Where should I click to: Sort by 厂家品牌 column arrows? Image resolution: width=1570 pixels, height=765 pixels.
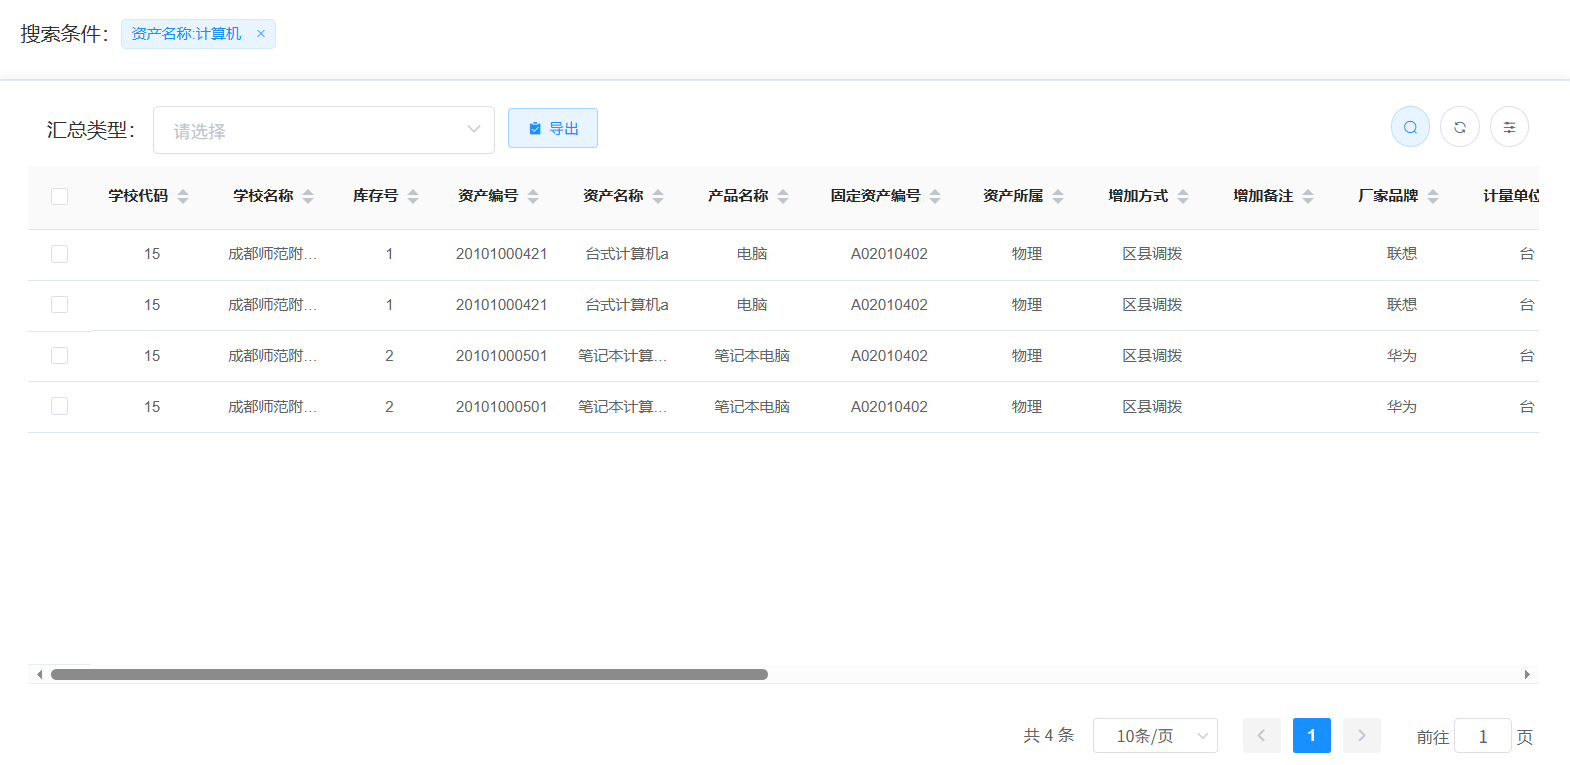click(1433, 196)
